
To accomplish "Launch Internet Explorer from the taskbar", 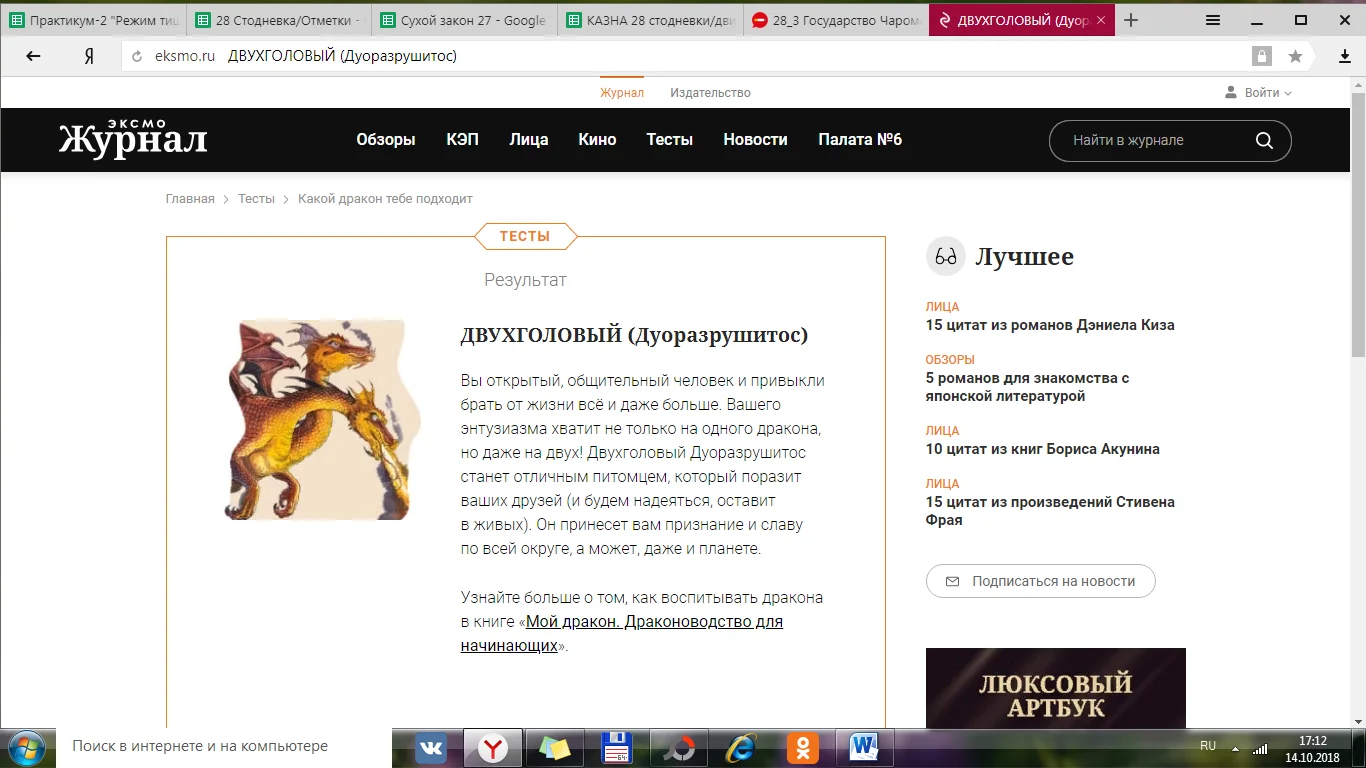I will [x=741, y=747].
